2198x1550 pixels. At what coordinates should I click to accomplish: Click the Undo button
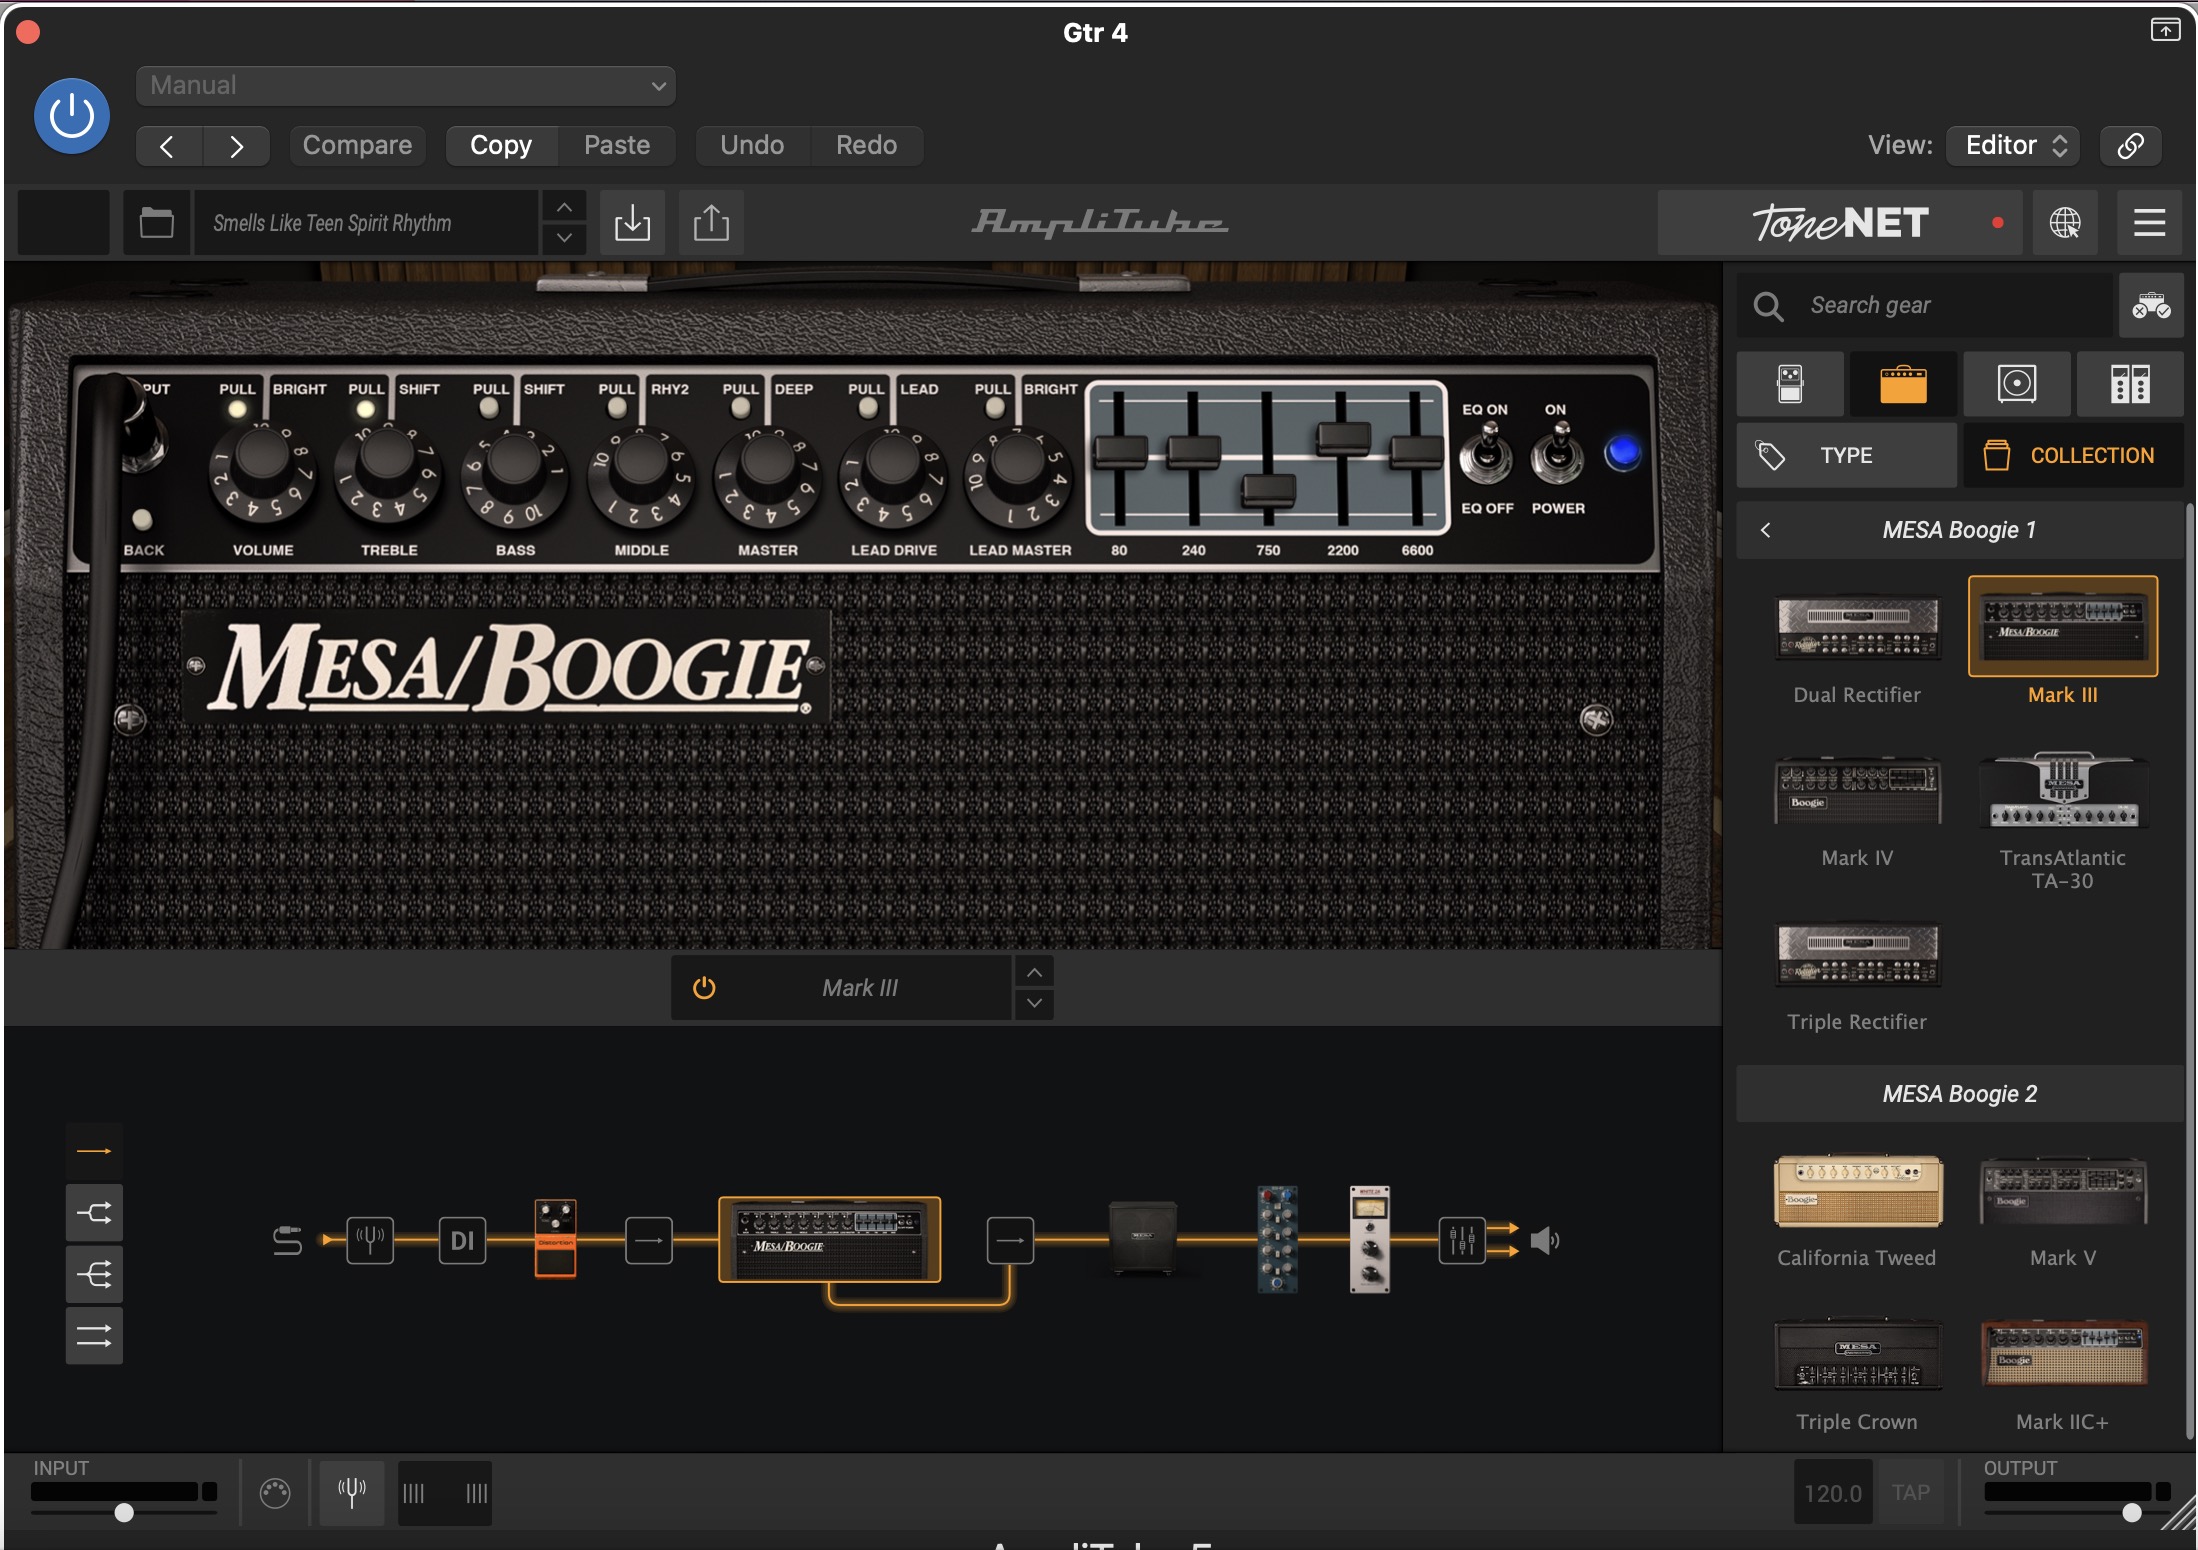point(752,146)
